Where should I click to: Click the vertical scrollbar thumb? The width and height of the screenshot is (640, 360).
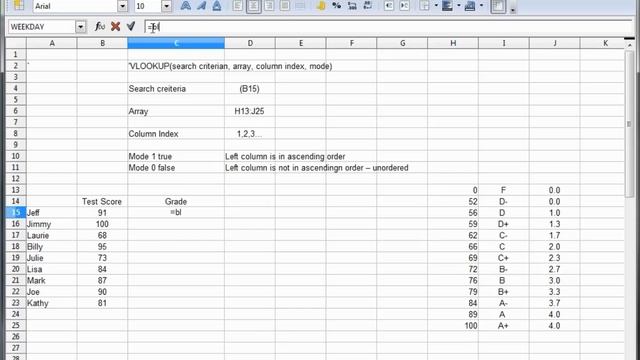[x=629, y=124]
